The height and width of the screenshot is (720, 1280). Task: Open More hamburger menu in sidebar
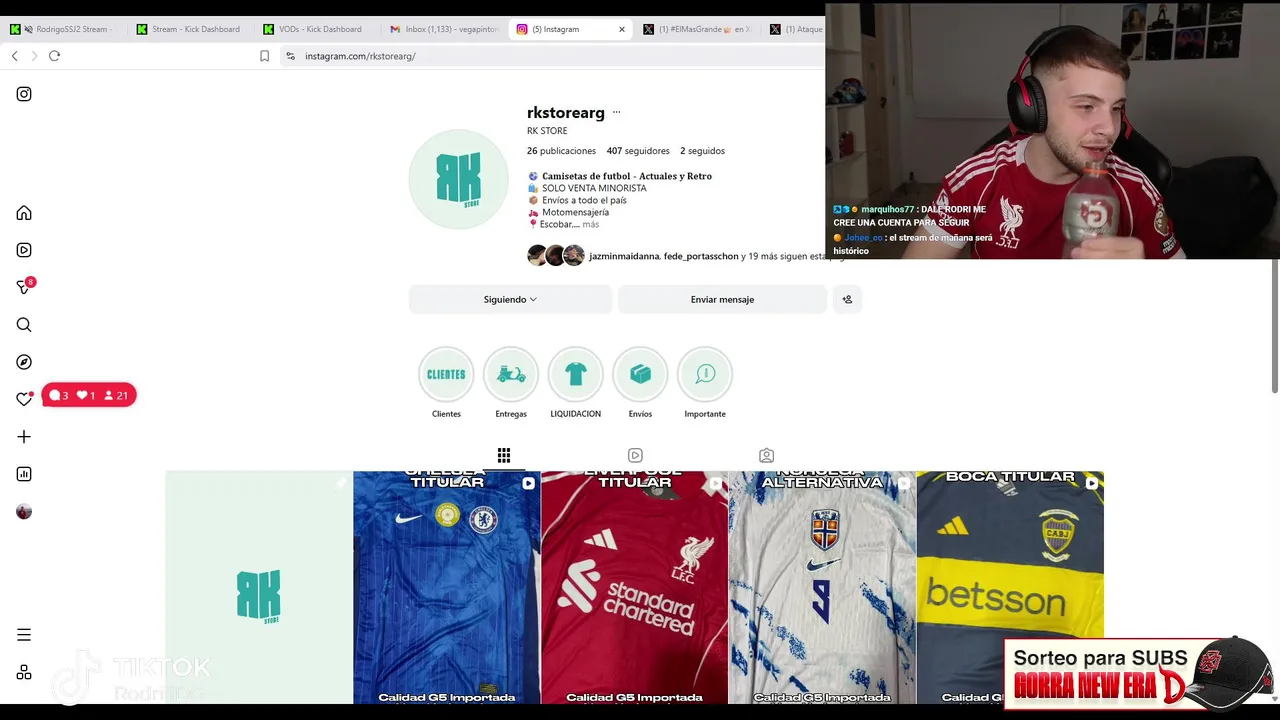tap(24, 635)
